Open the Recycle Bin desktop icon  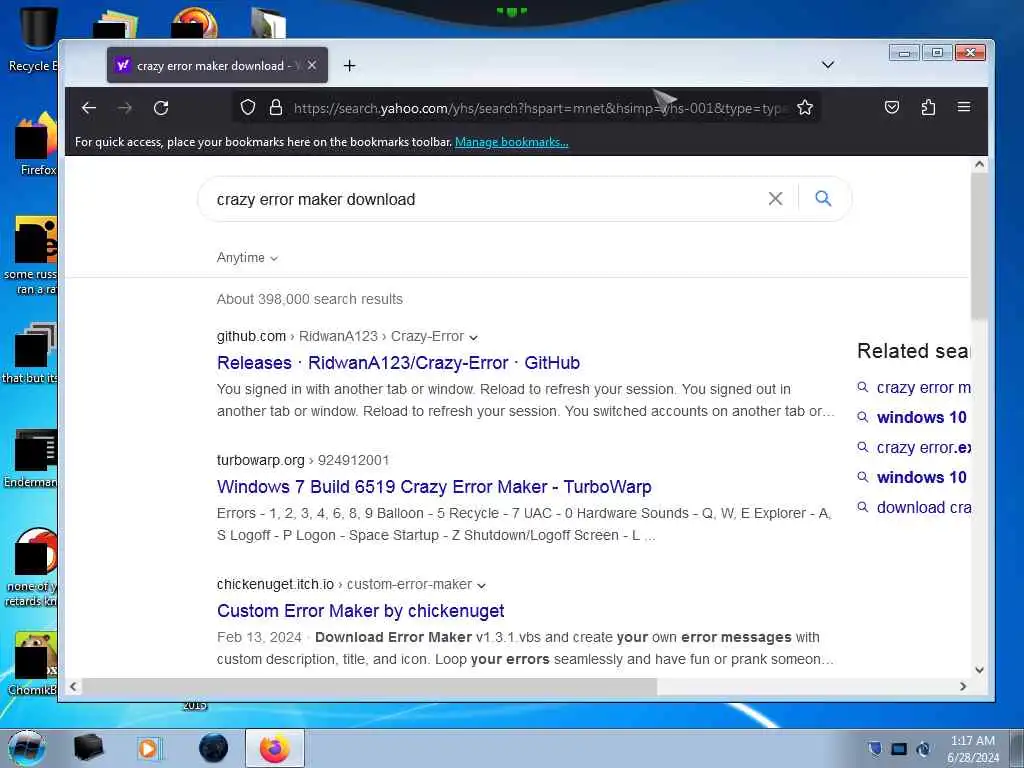[x=33, y=40]
